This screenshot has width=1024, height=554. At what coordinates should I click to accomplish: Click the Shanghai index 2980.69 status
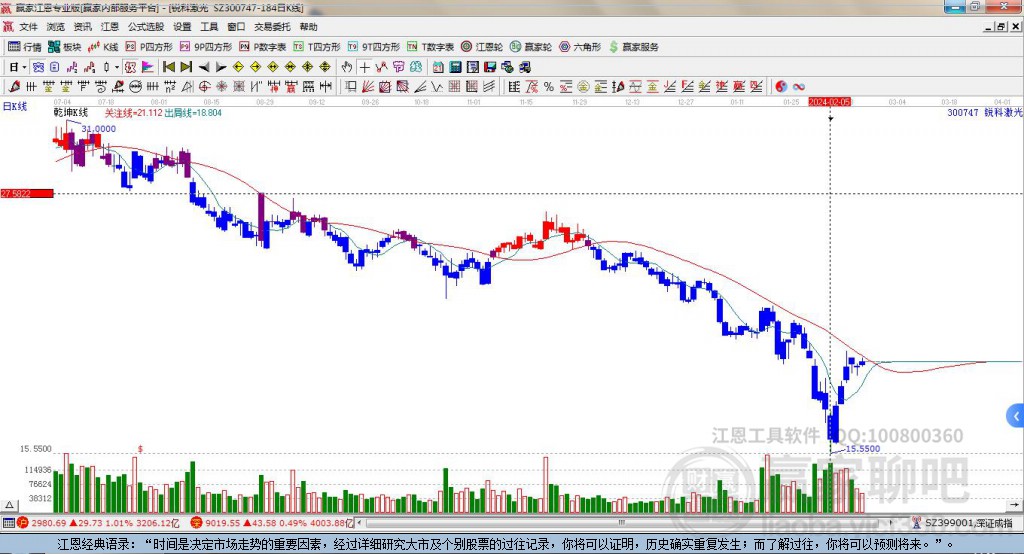[x=98, y=523]
